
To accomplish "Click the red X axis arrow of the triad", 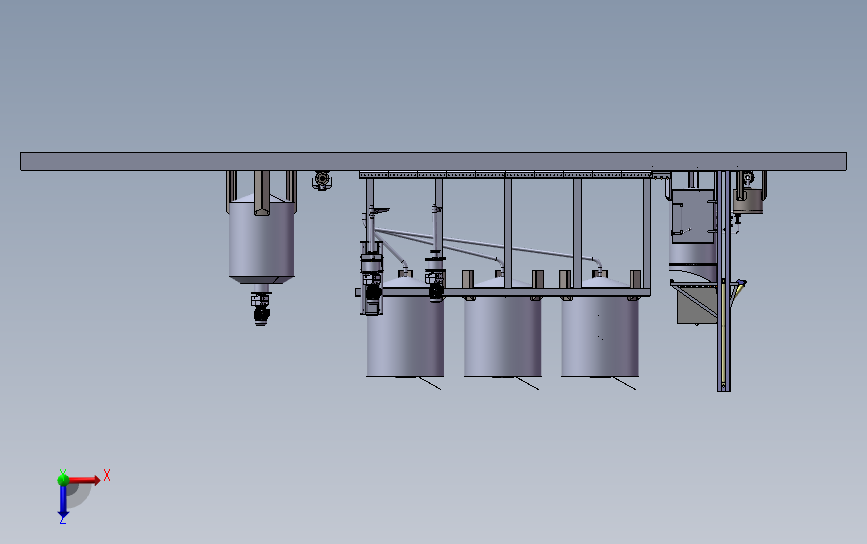I will [84, 480].
